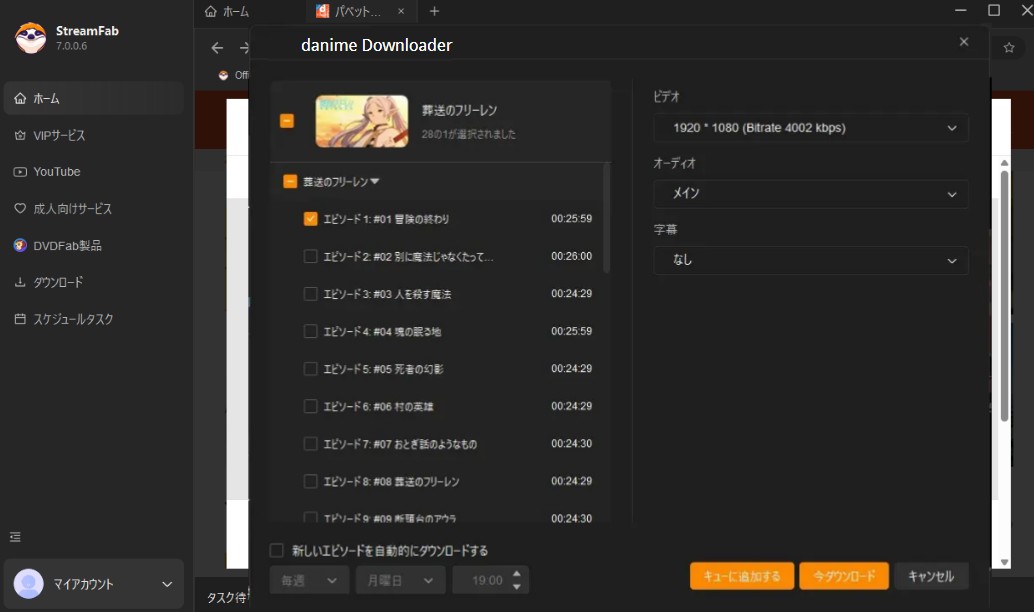Check エピソード 2 for download
Viewport: 1034px width, 612px height.
(x=310, y=256)
